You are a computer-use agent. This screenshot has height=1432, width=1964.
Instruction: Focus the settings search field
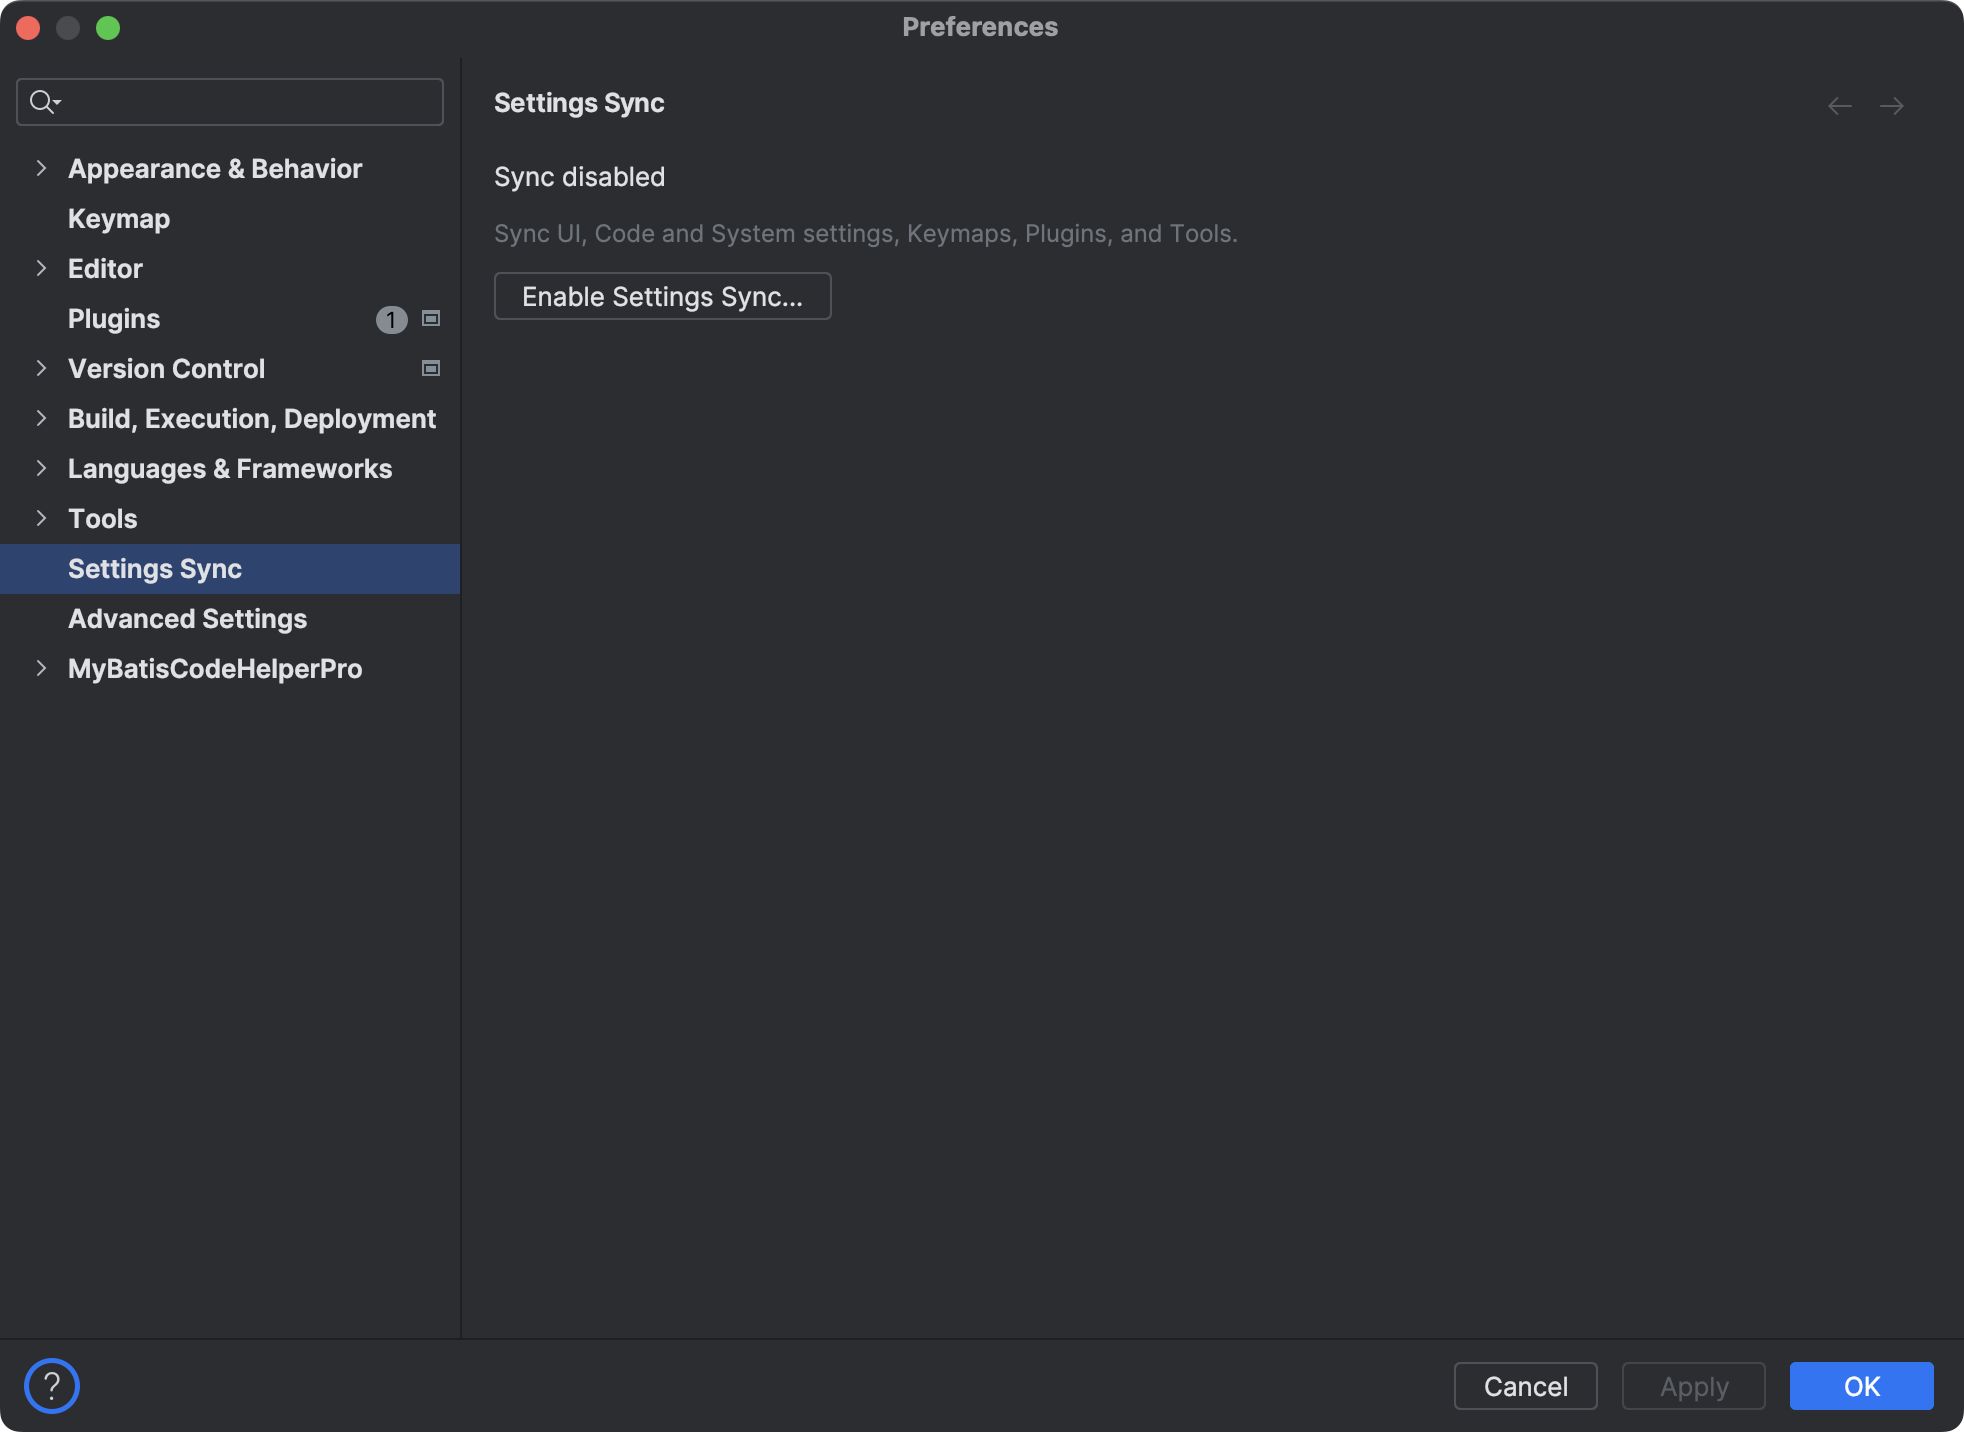tap(250, 102)
